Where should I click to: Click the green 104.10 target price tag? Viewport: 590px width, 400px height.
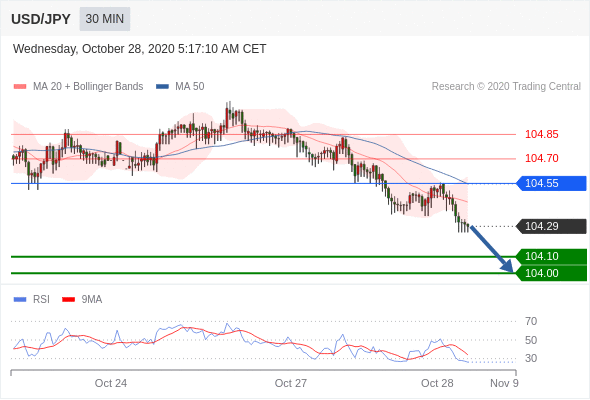(x=551, y=256)
